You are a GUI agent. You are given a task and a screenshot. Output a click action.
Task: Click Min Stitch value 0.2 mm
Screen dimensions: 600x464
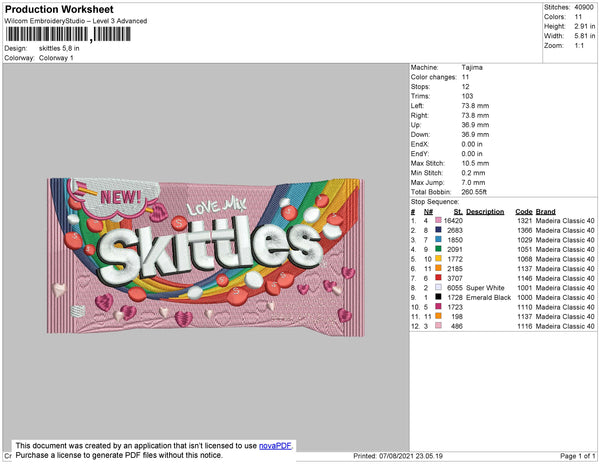473,173
